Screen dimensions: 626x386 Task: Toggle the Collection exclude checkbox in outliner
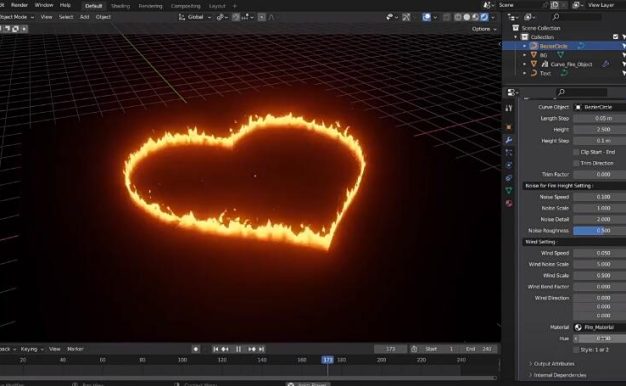615,37
